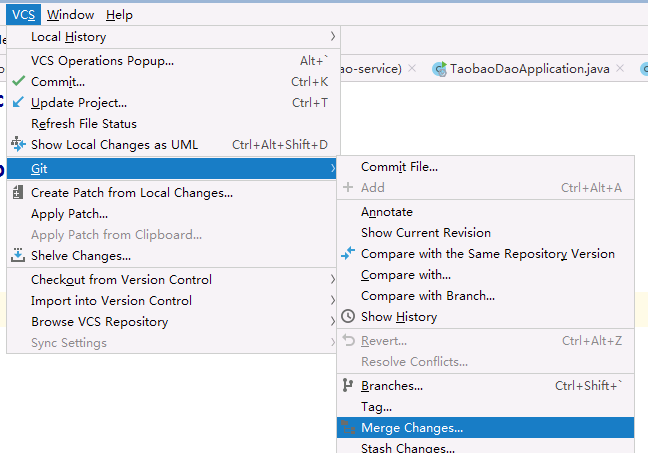648x453 pixels.
Task: Click the Branches fork icon
Action: 348,385
